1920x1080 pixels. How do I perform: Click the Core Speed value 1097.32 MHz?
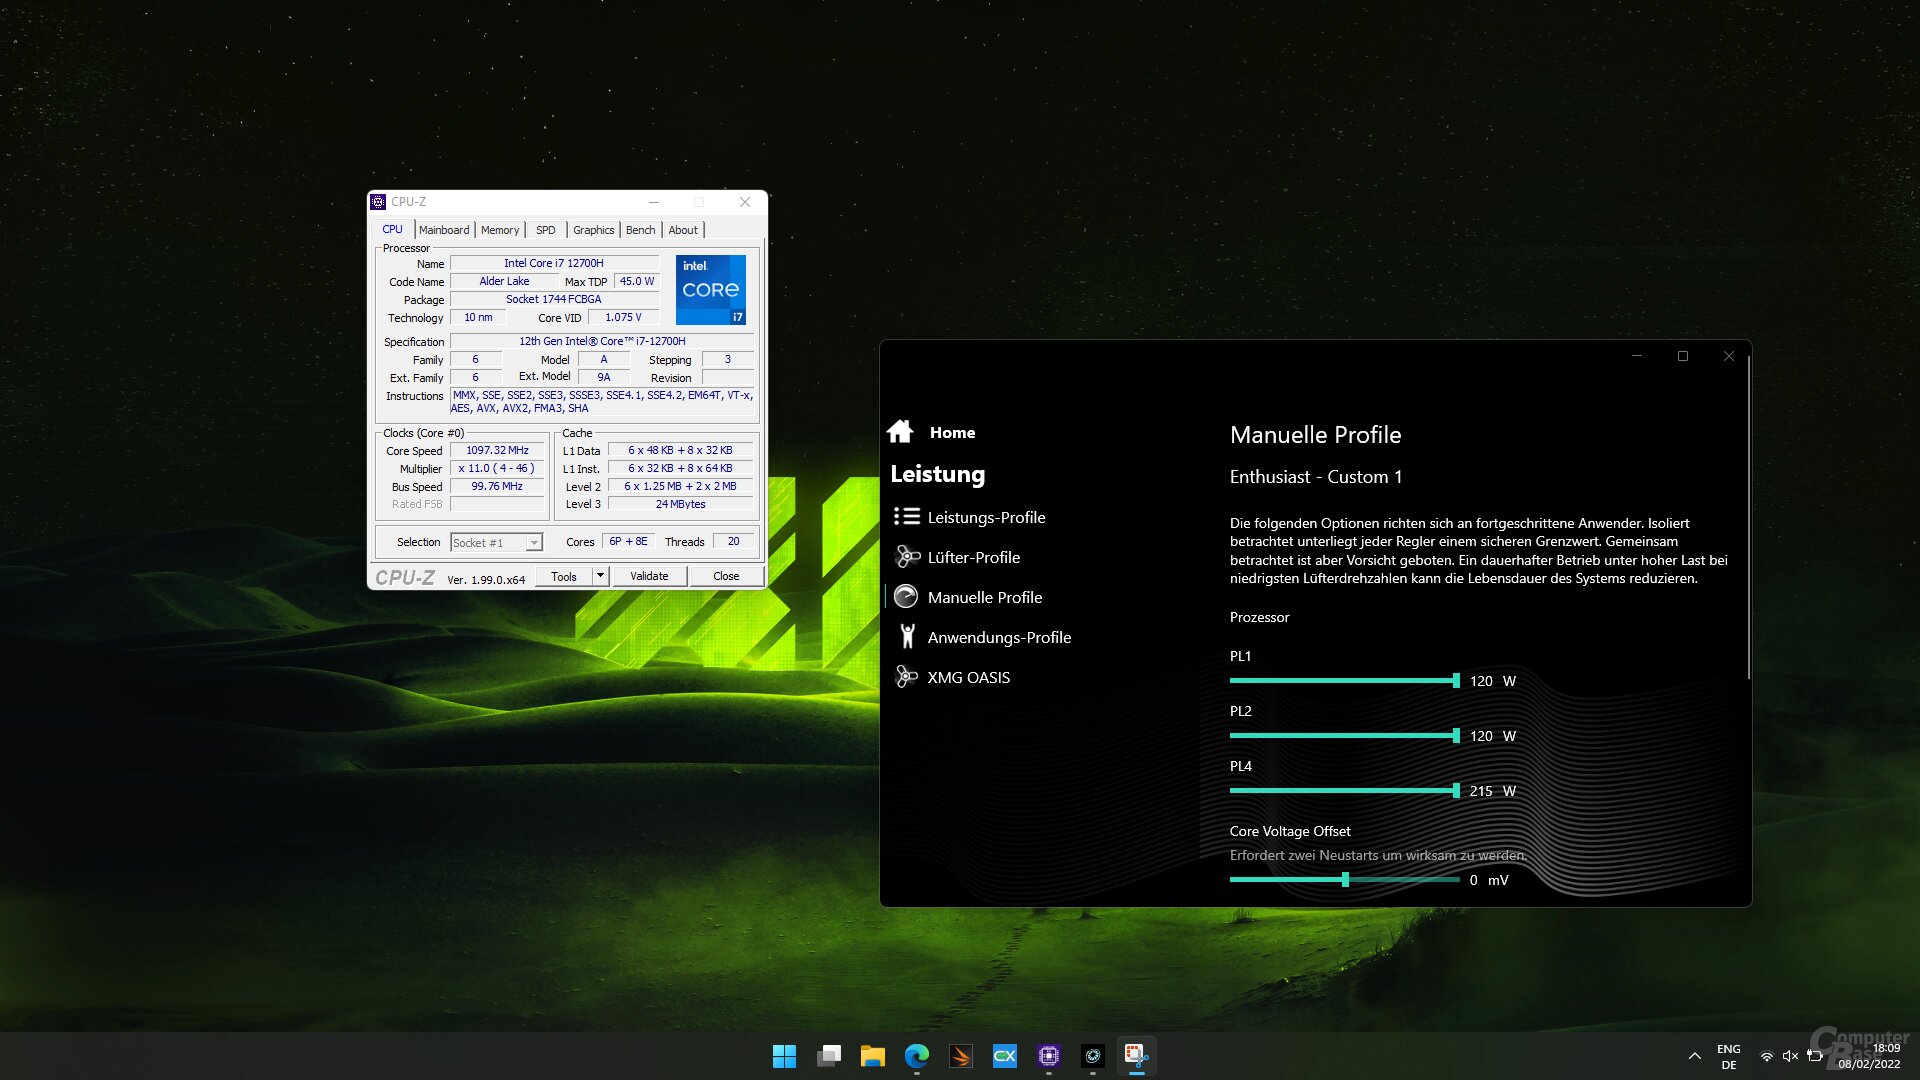pos(497,450)
